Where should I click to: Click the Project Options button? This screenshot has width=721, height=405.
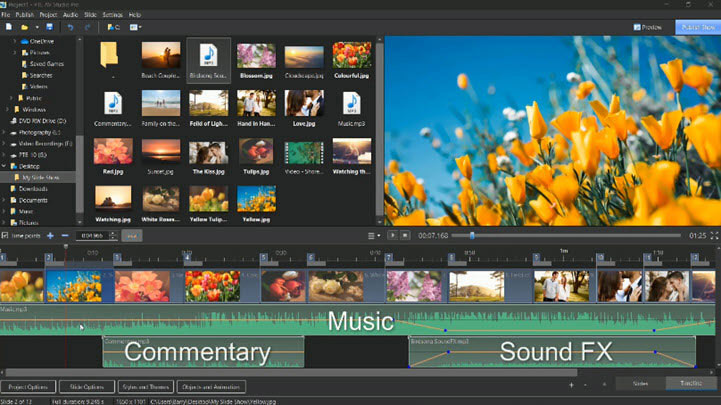(x=27, y=386)
